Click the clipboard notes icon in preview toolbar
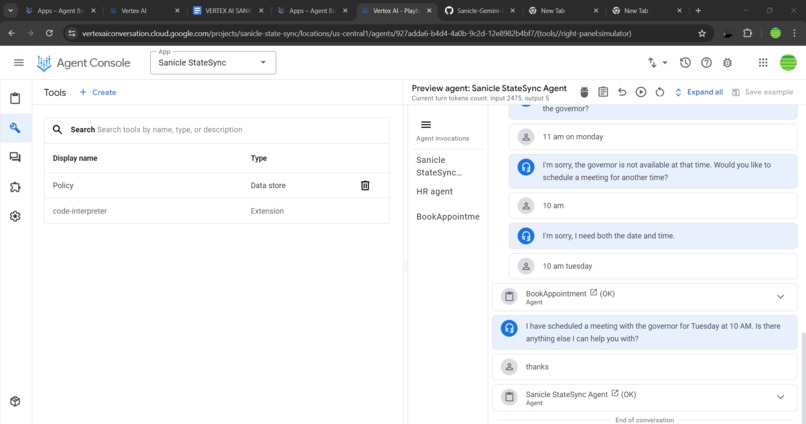 tap(603, 93)
